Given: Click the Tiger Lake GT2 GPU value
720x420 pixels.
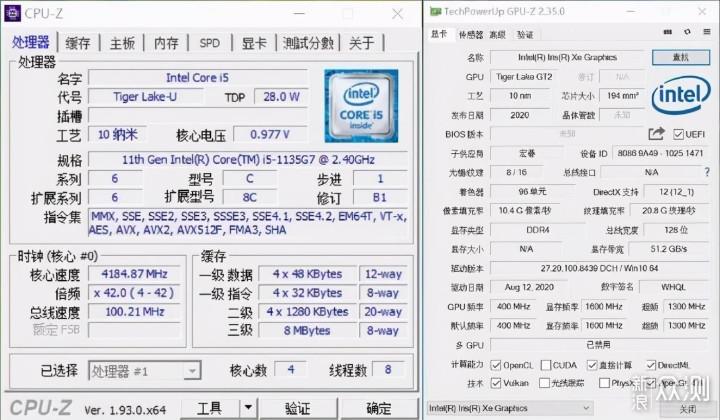Looking at the screenshot, I should tap(524, 77).
